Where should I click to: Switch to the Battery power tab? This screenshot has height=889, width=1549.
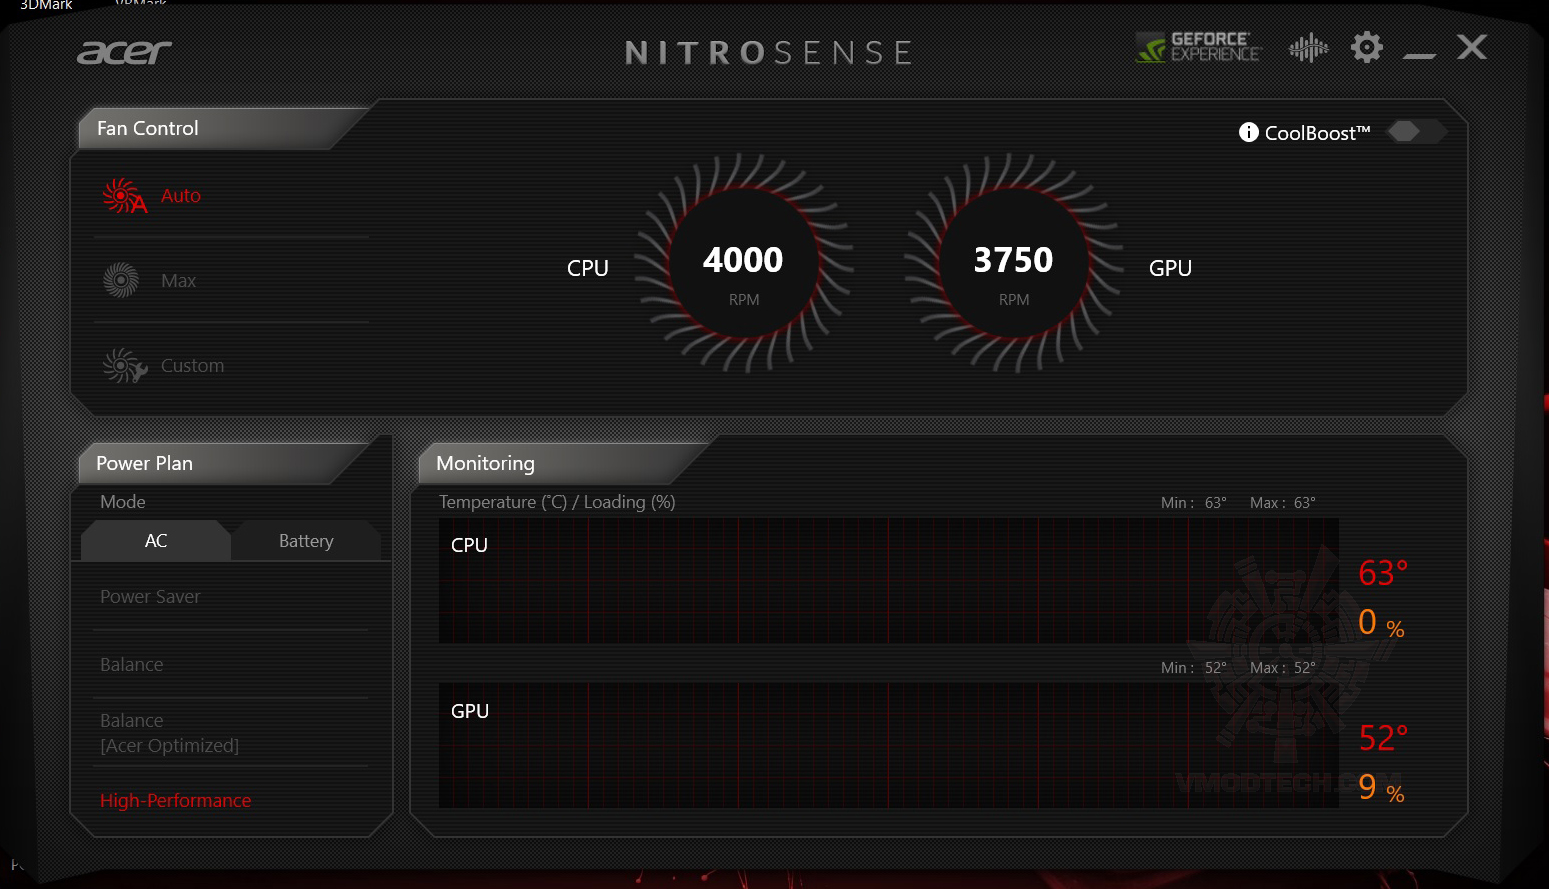pos(306,541)
